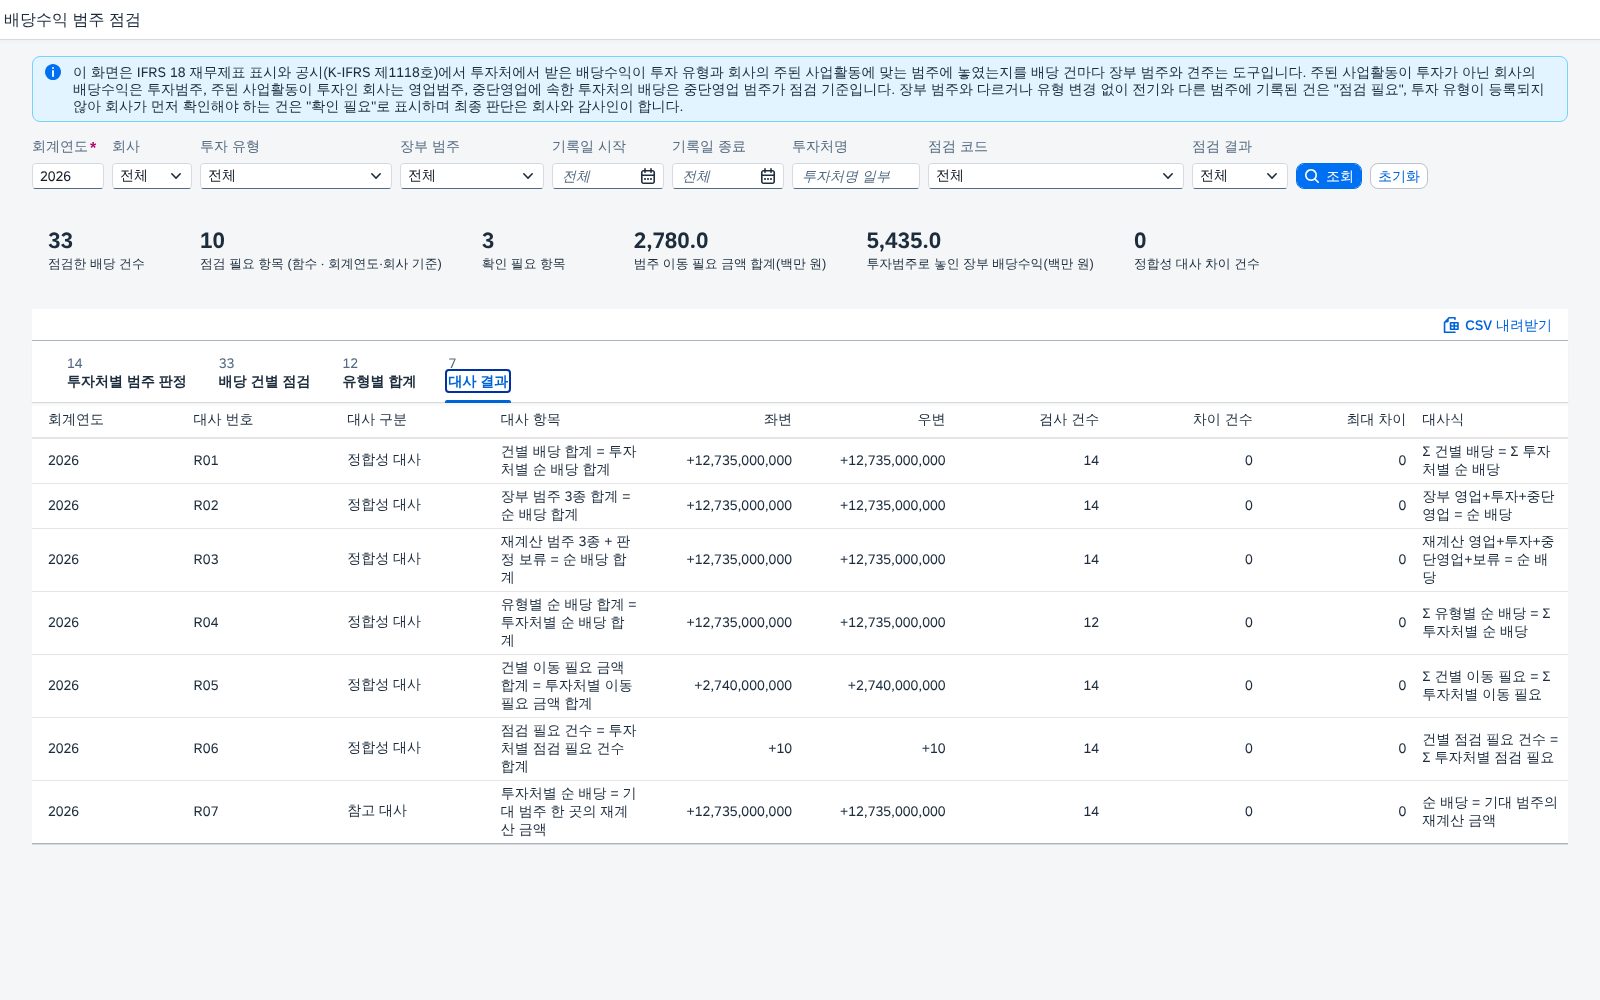The width and height of the screenshot is (1600, 1000).
Task: Open calendar picker for 기록일 종료
Action: 768,176
